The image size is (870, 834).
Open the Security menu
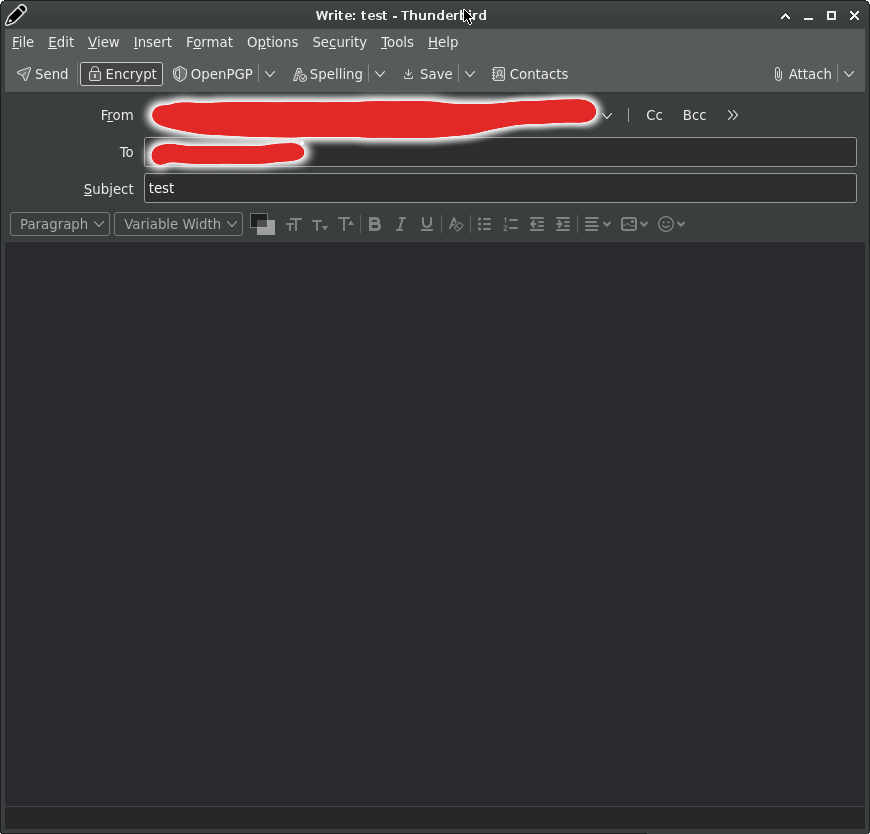tap(339, 42)
